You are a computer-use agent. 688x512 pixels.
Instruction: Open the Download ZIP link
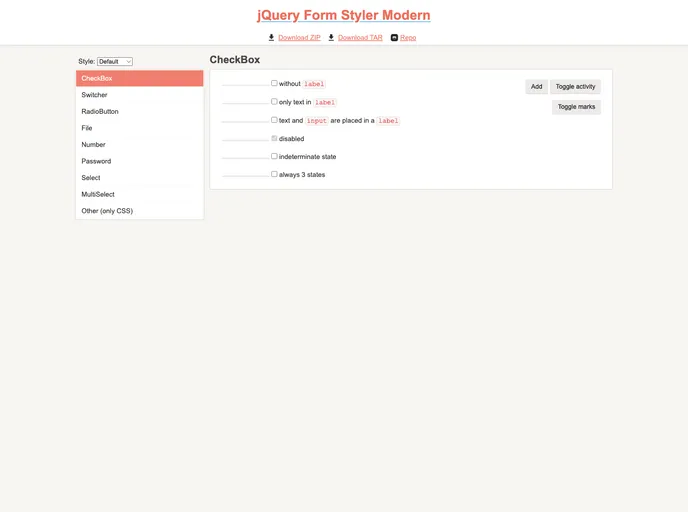tap(299, 38)
